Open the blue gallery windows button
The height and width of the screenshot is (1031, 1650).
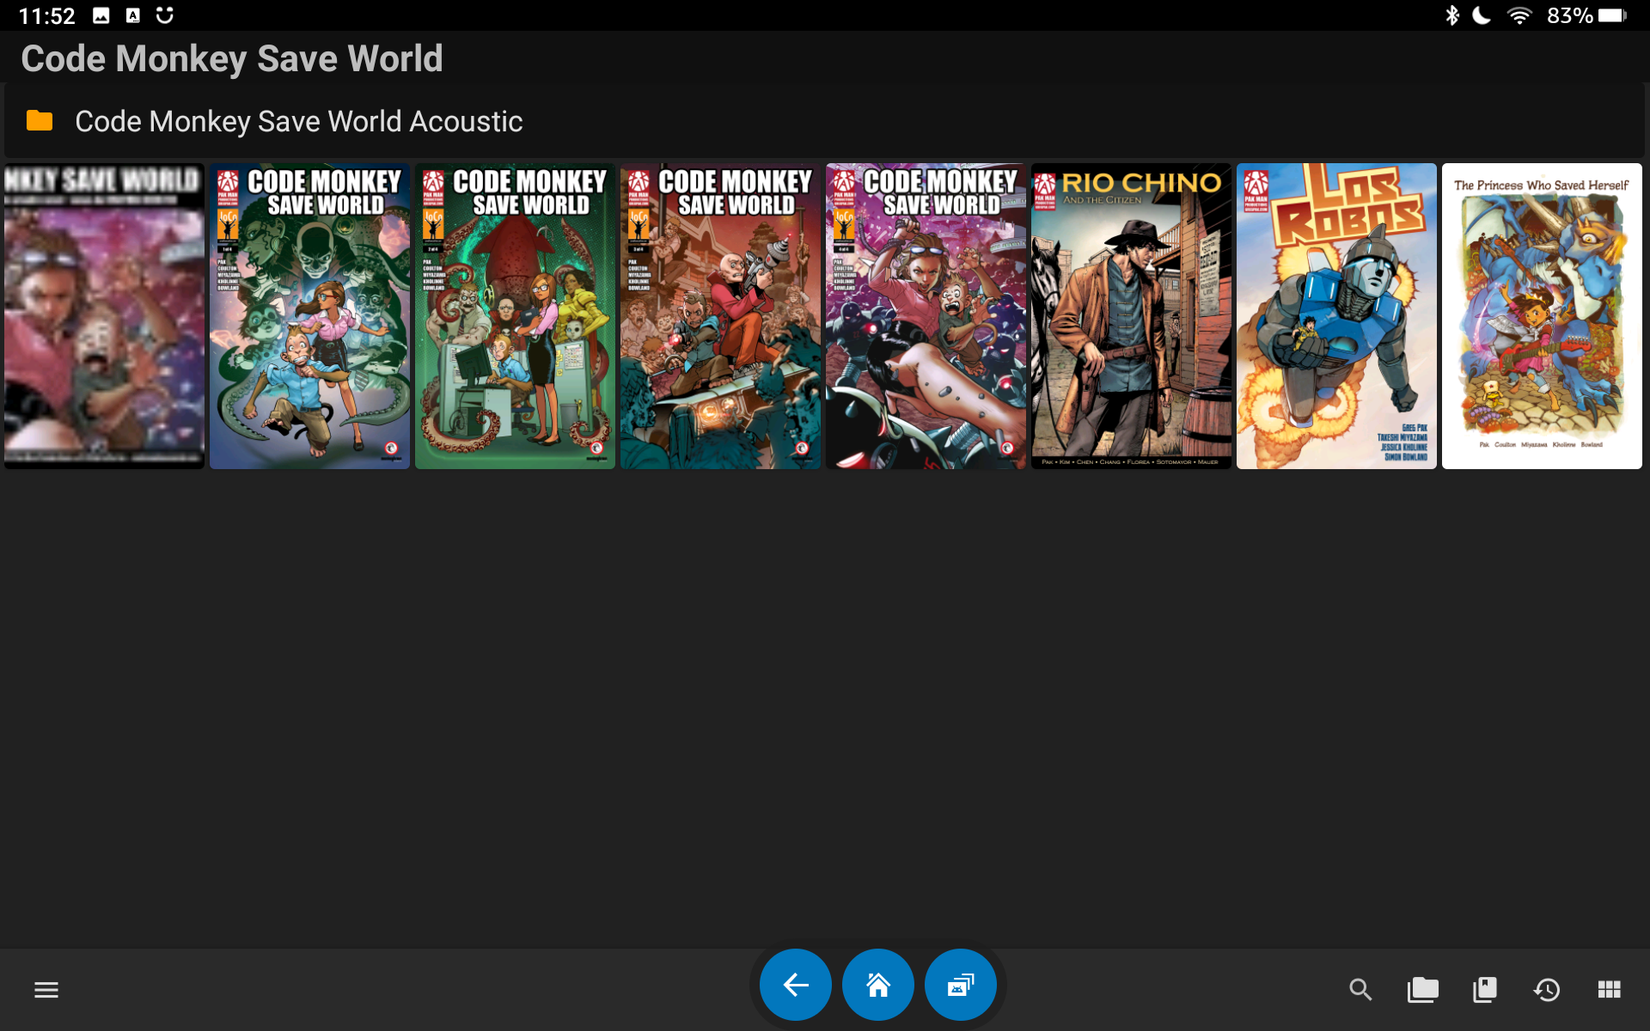point(960,985)
